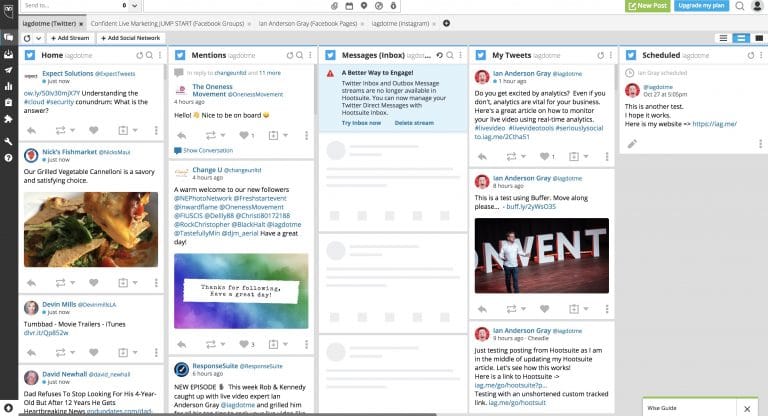The width and height of the screenshot is (768, 416).
Task: Search within the Home stream
Action: pos(149,55)
